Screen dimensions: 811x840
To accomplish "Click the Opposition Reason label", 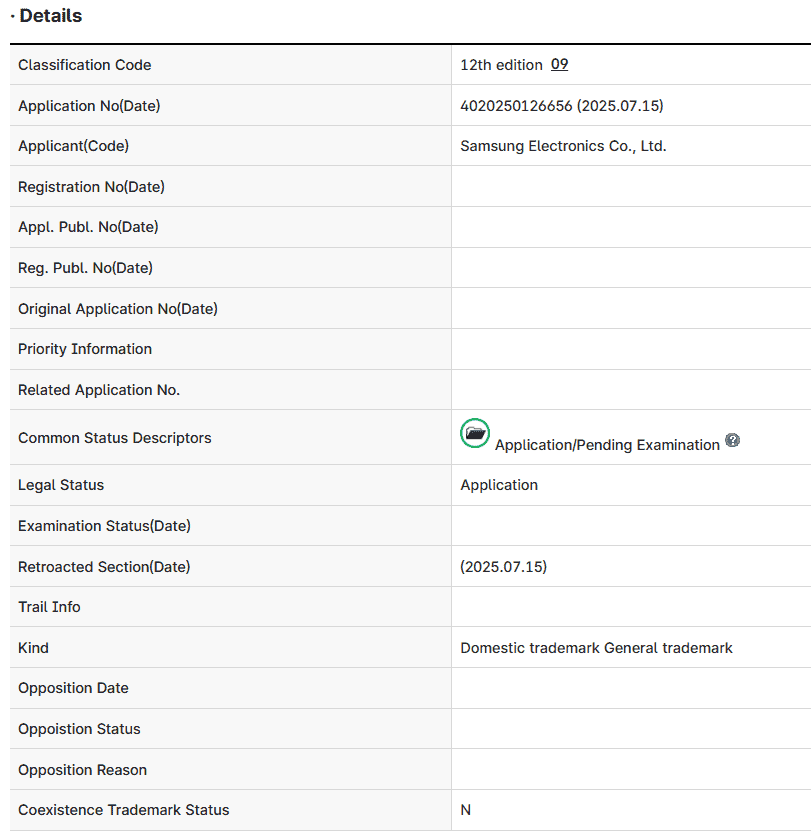I will click(x=82, y=770).
